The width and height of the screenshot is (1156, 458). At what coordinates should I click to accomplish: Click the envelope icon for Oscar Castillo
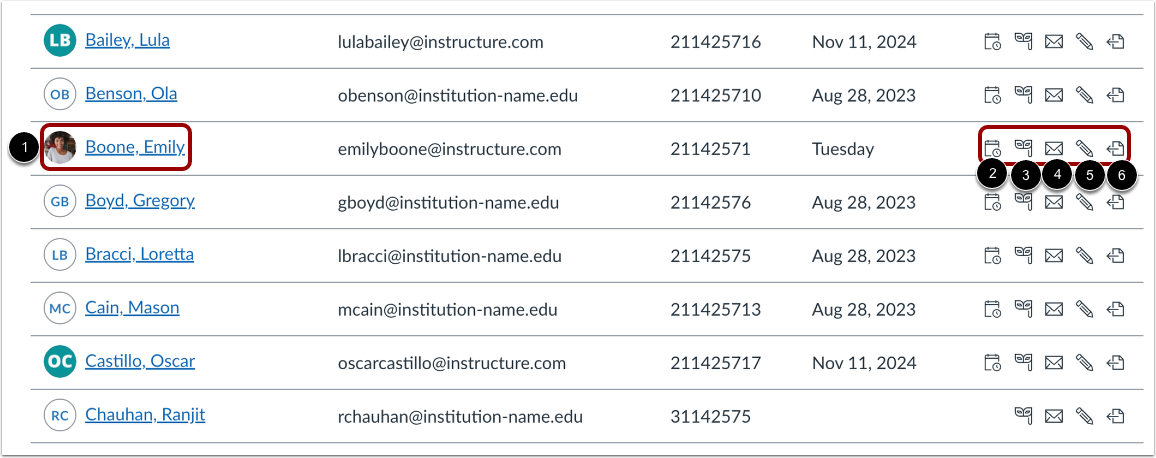[1053, 362]
